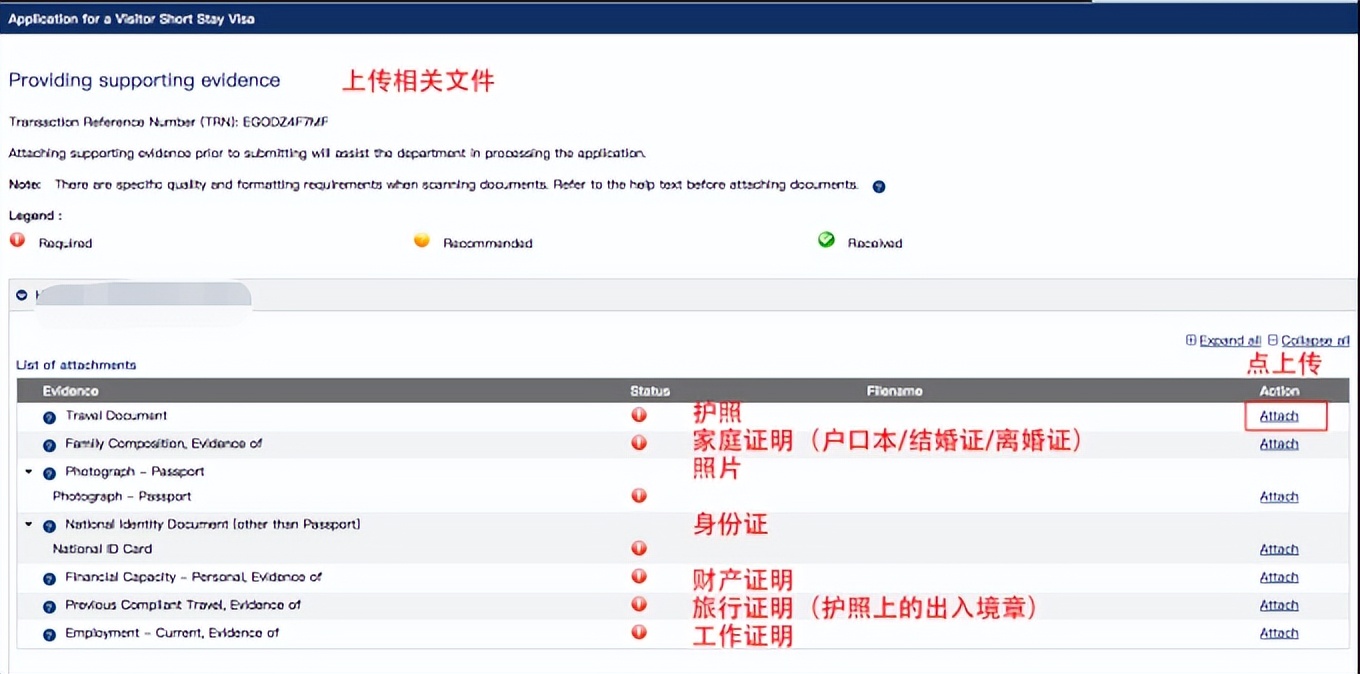Open help icon beside Previous Compliant Travel
This screenshot has width=1360, height=674.
(49, 607)
